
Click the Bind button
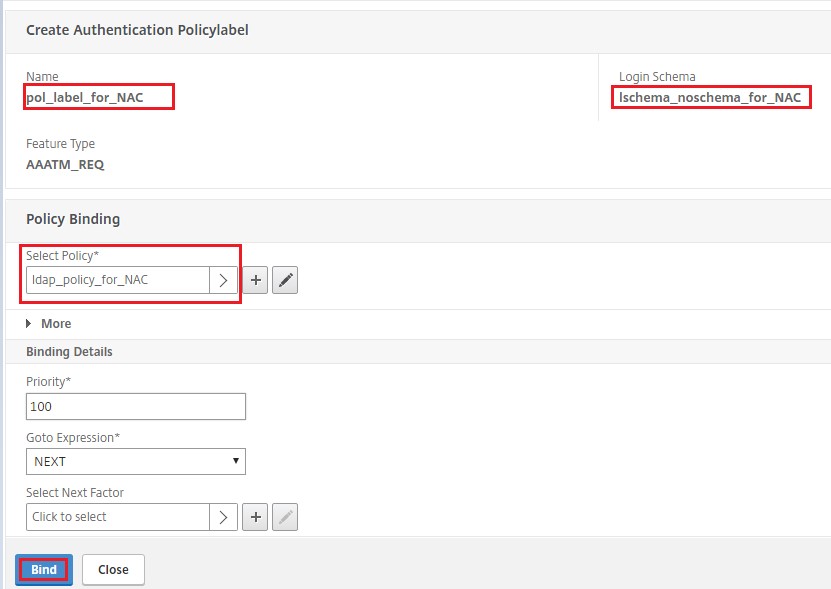(x=44, y=570)
